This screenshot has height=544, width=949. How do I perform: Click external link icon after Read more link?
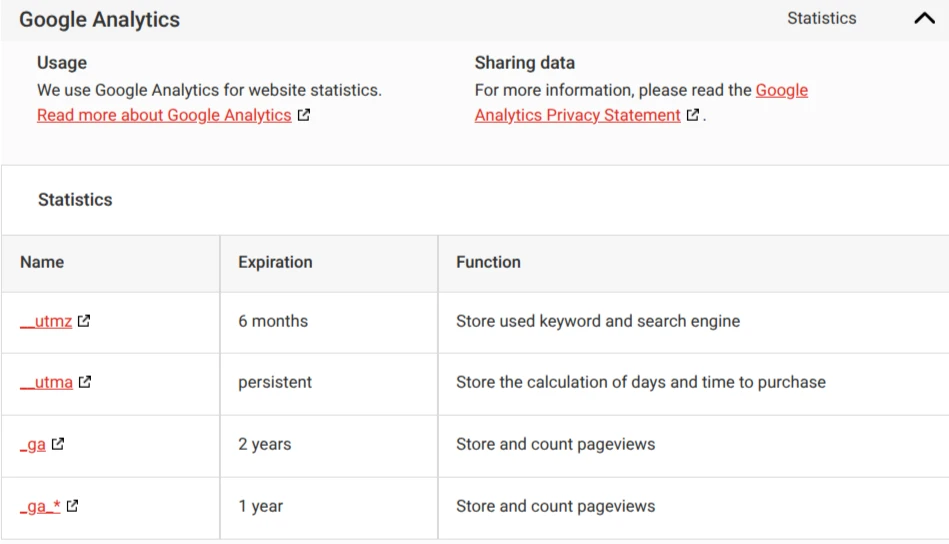[304, 114]
